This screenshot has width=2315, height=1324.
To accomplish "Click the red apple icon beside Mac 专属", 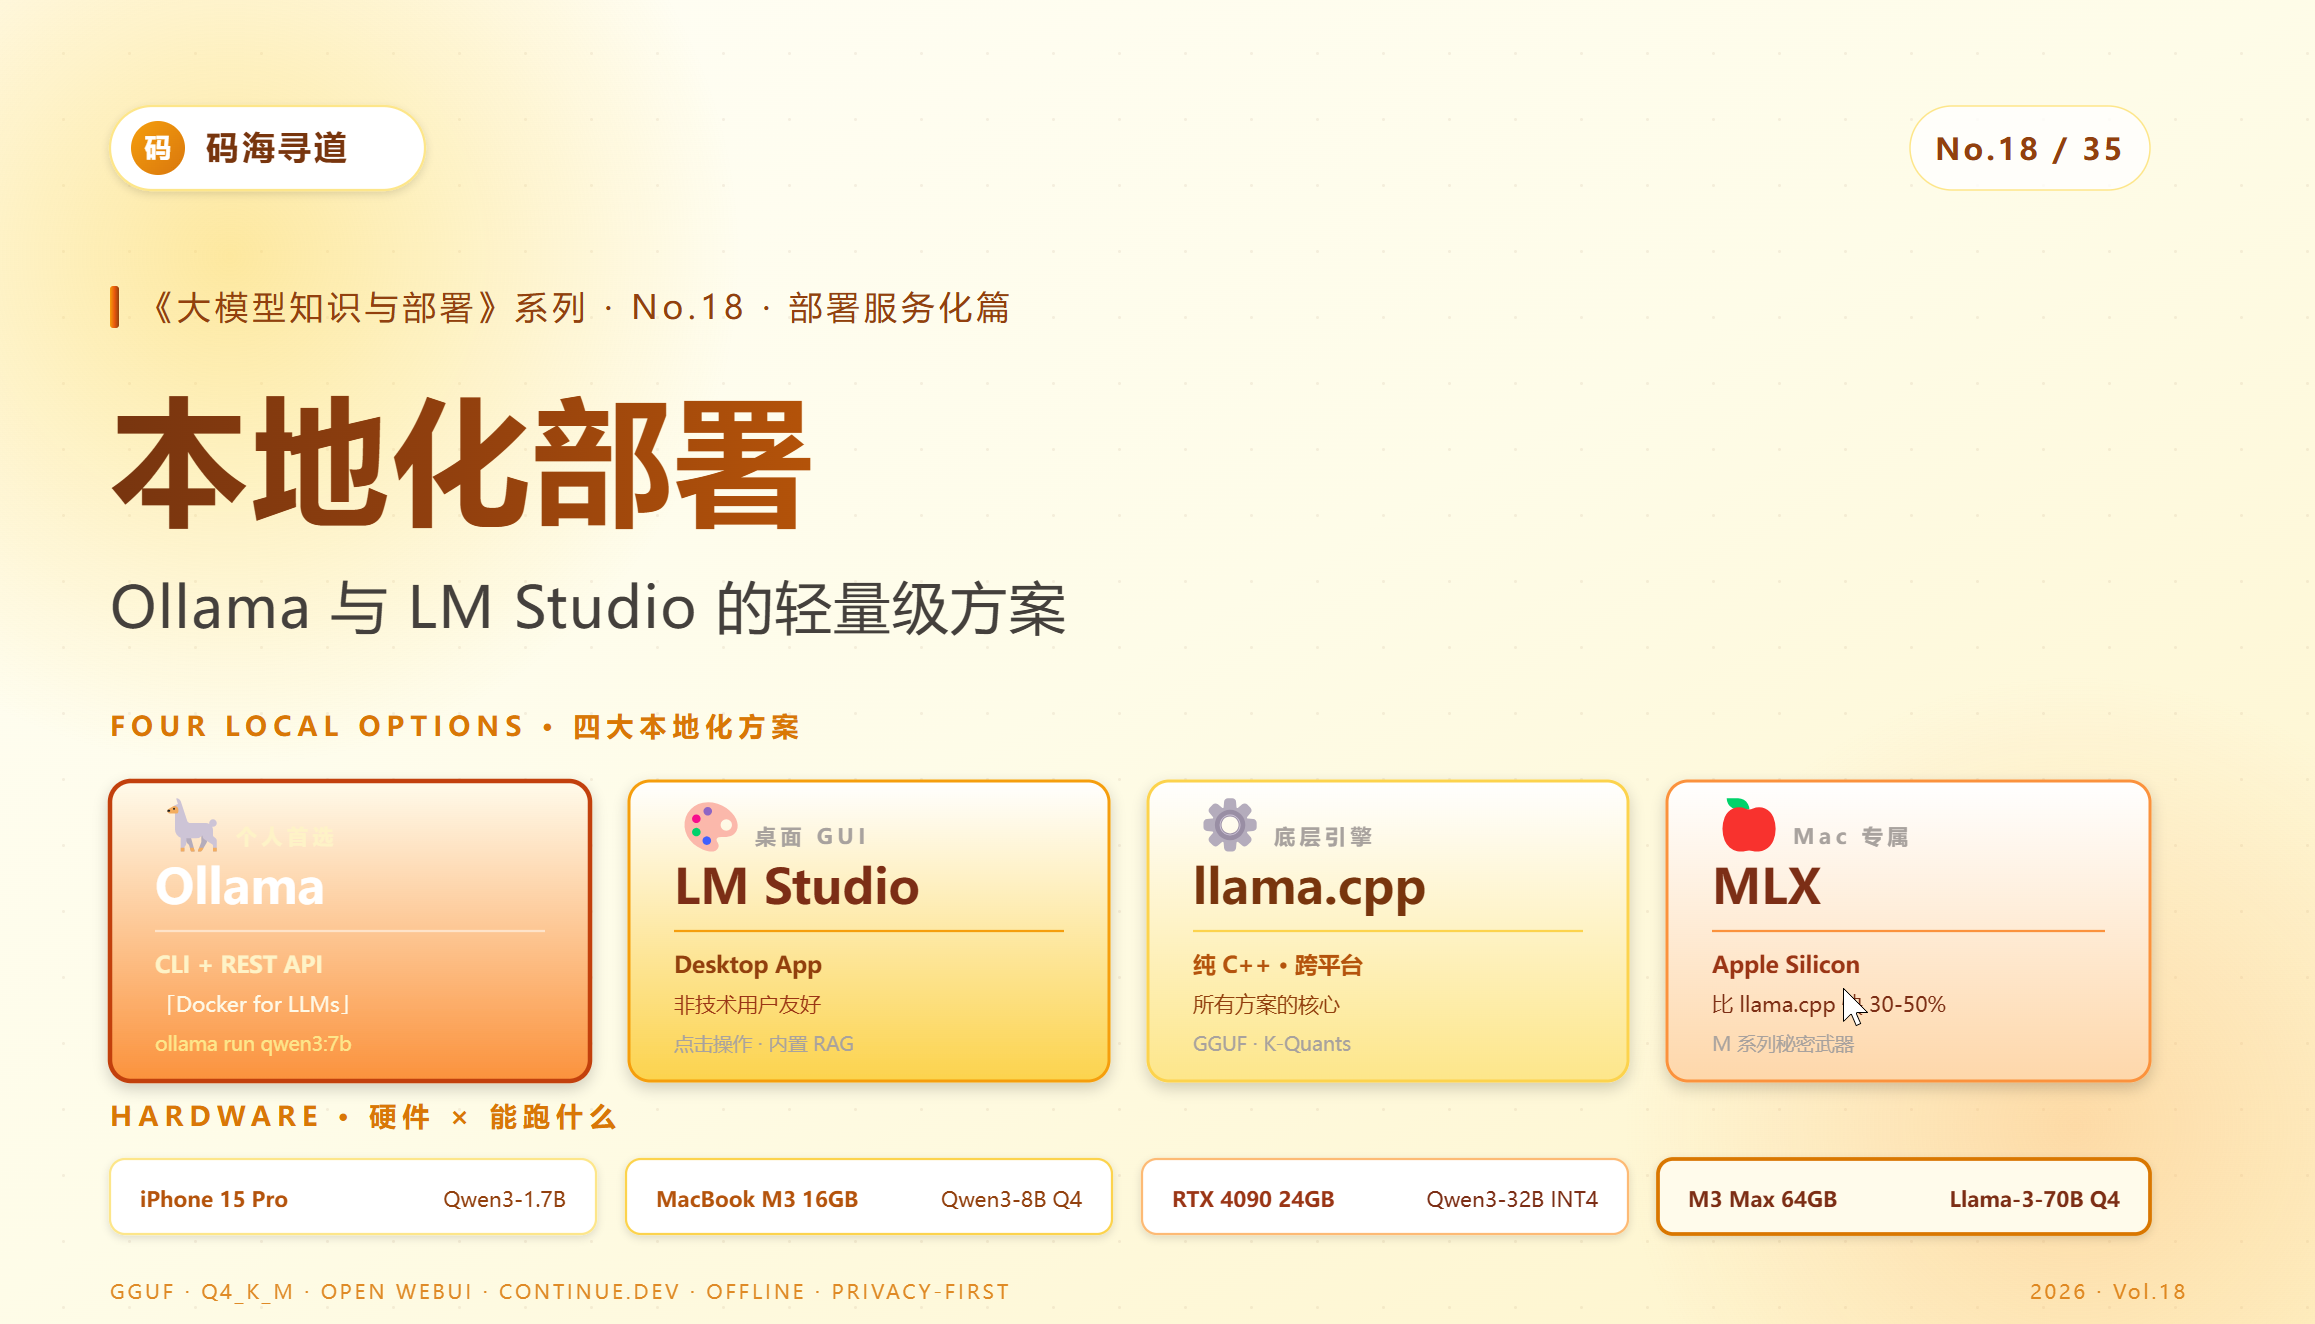I will [x=1748, y=826].
